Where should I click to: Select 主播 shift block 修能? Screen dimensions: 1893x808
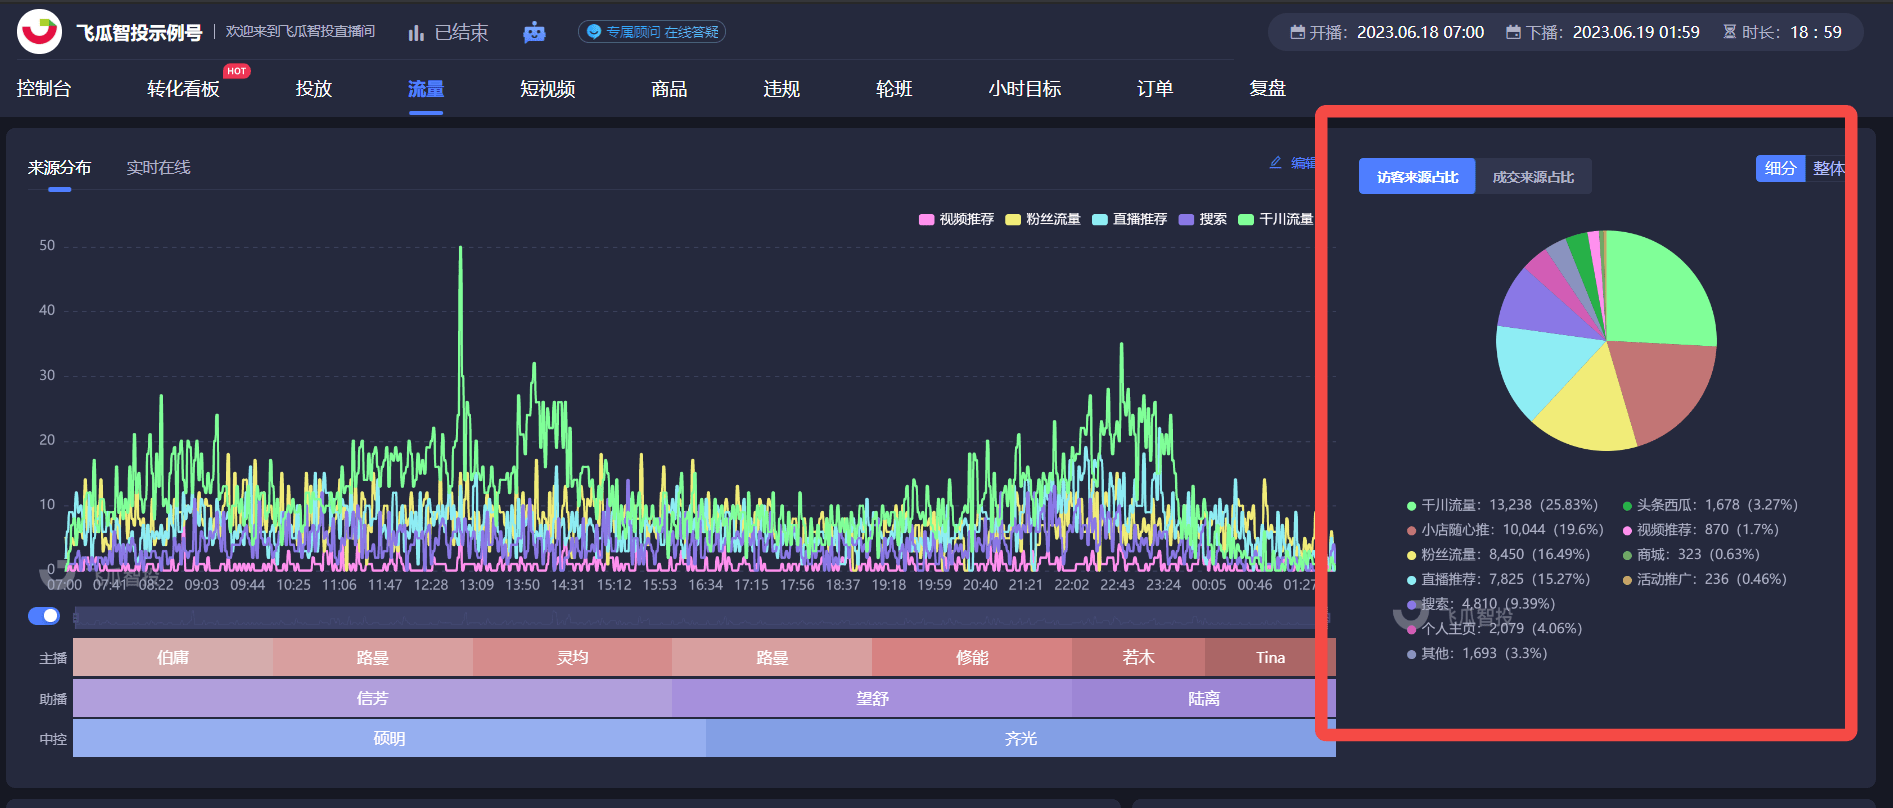coord(972,657)
